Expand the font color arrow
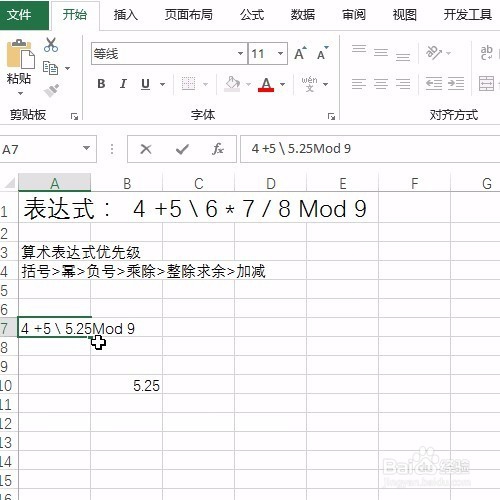The width and height of the screenshot is (500, 500). tap(282, 84)
